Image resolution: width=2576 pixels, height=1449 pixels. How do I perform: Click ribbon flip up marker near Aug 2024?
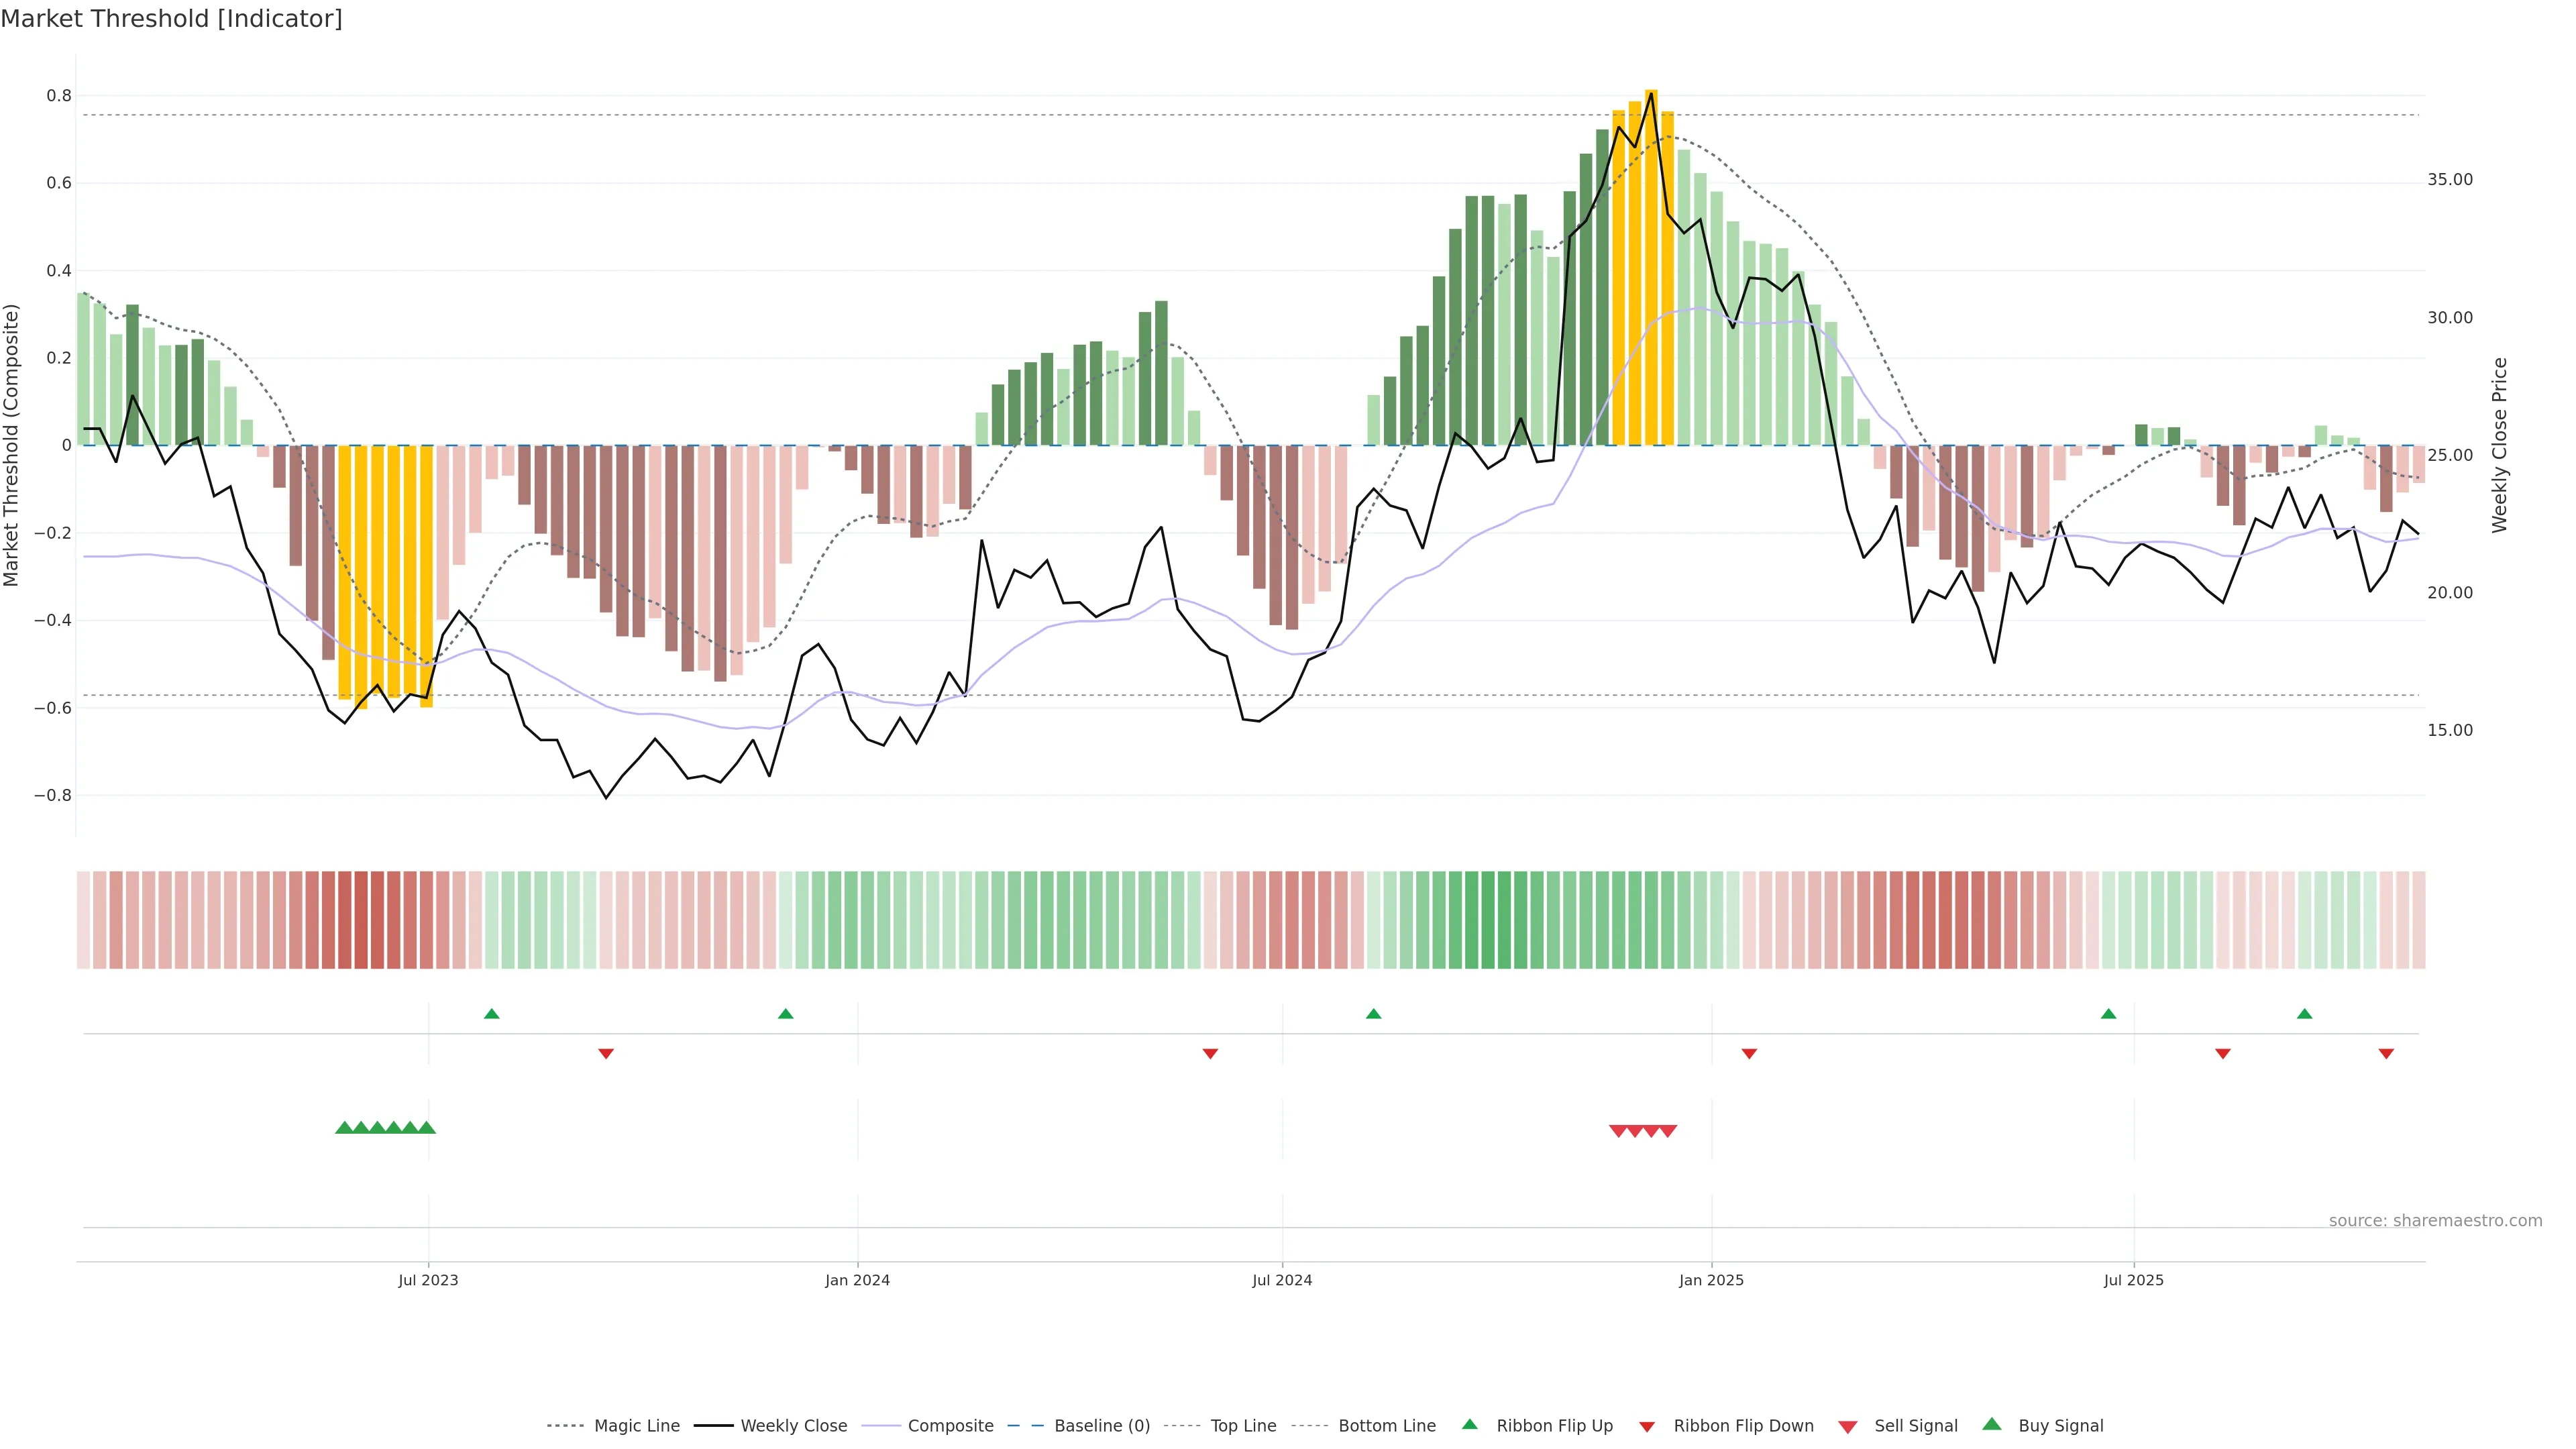coord(1373,1014)
